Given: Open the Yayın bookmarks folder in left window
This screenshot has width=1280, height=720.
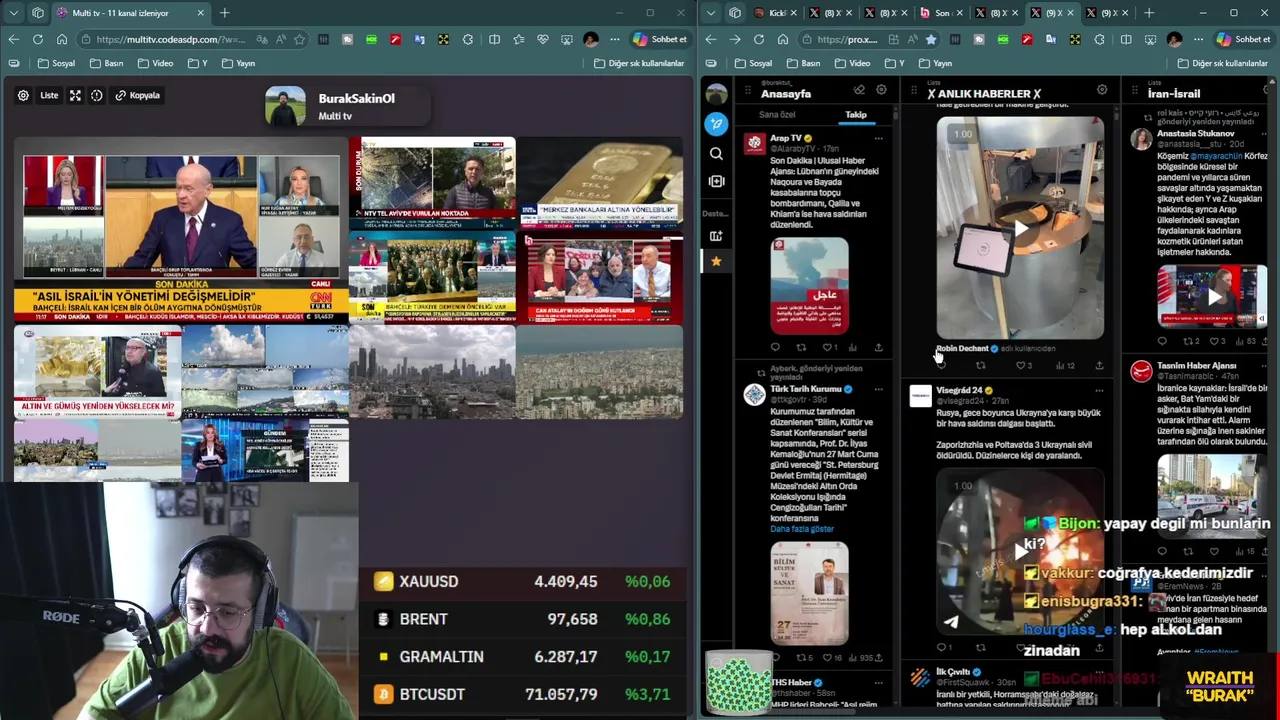Looking at the screenshot, I should click(x=238, y=63).
